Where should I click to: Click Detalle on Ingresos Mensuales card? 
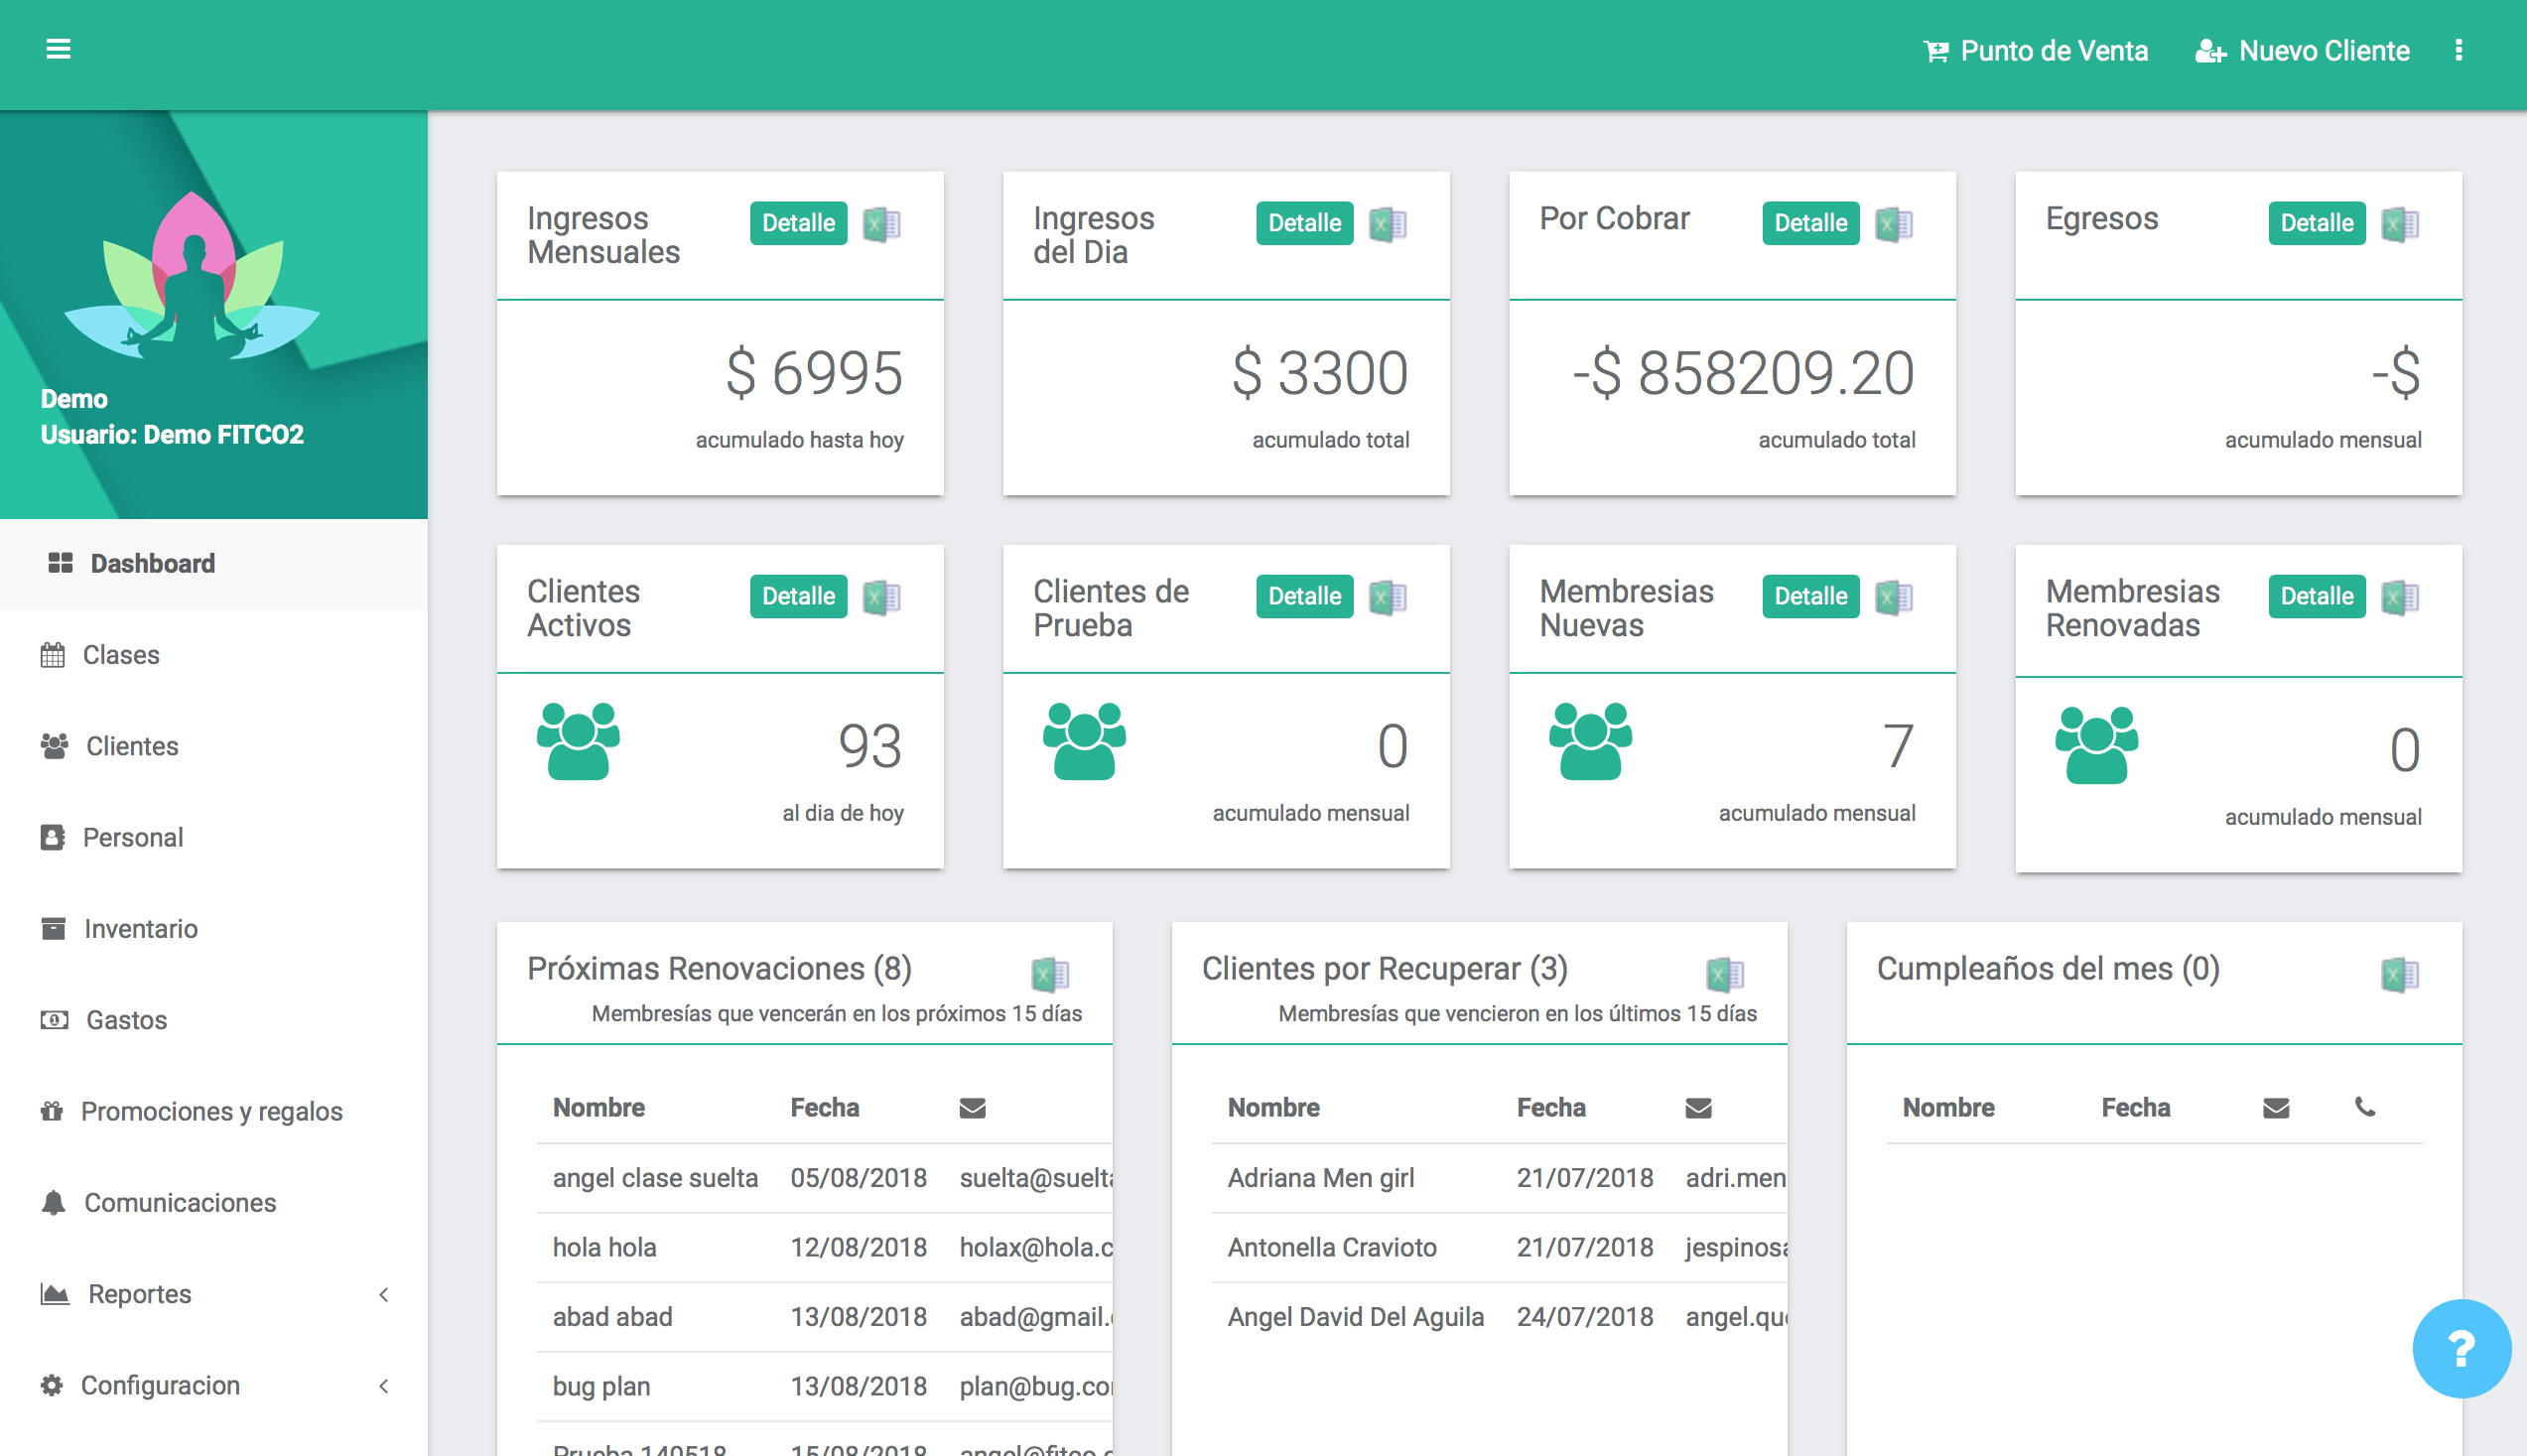tap(797, 222)
